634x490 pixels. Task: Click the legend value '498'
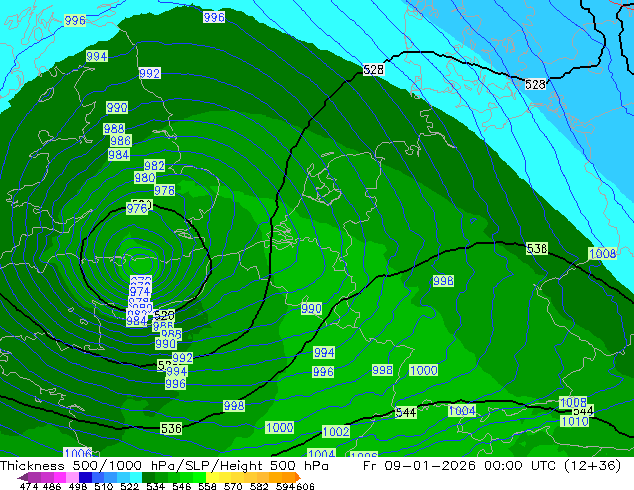coord(78,486)
